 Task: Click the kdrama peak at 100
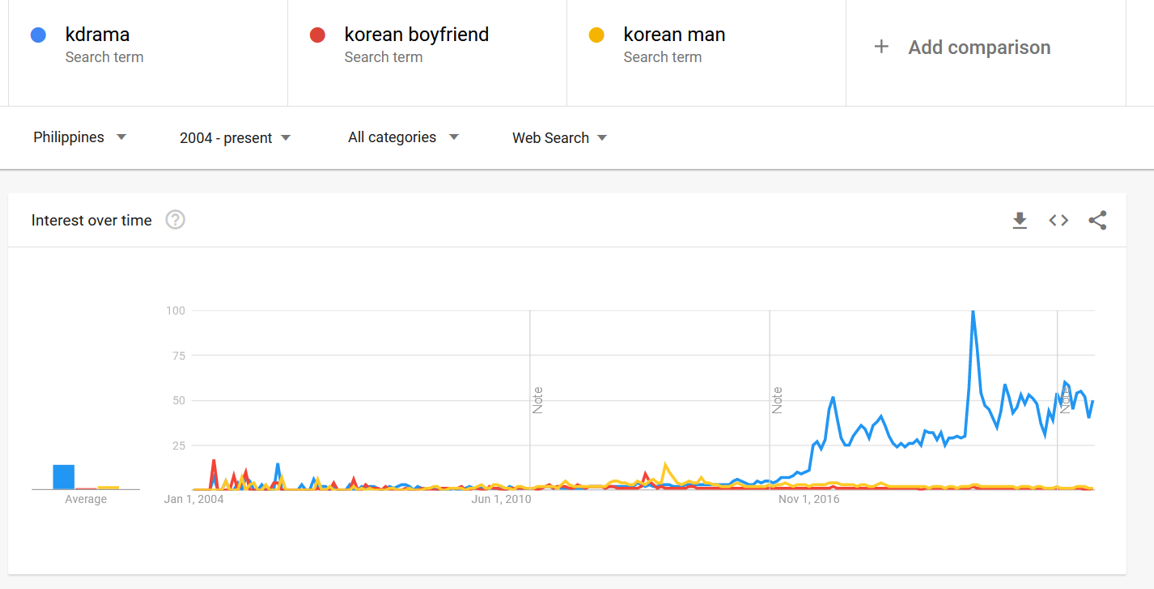coord(973,311)
